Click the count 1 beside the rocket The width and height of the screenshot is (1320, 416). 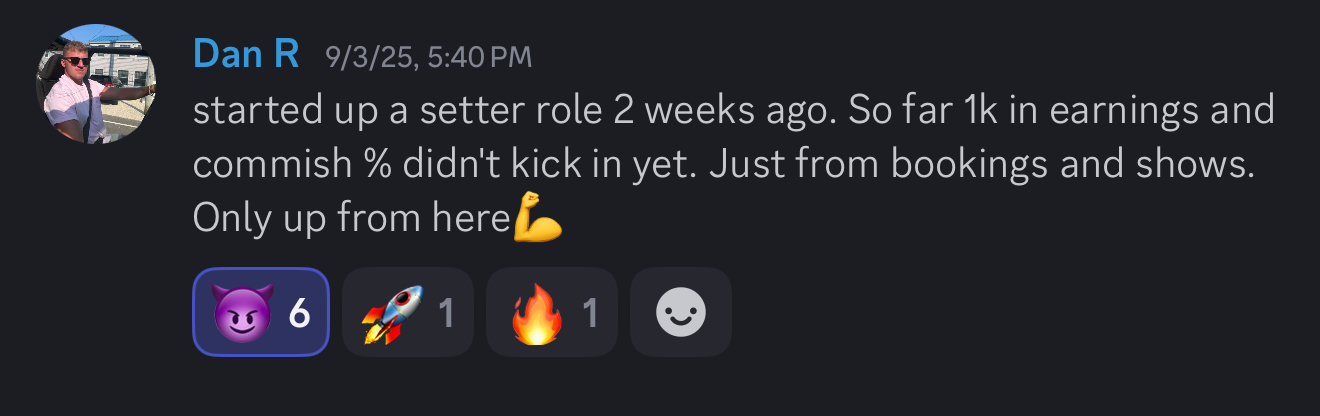coord(447,313)
